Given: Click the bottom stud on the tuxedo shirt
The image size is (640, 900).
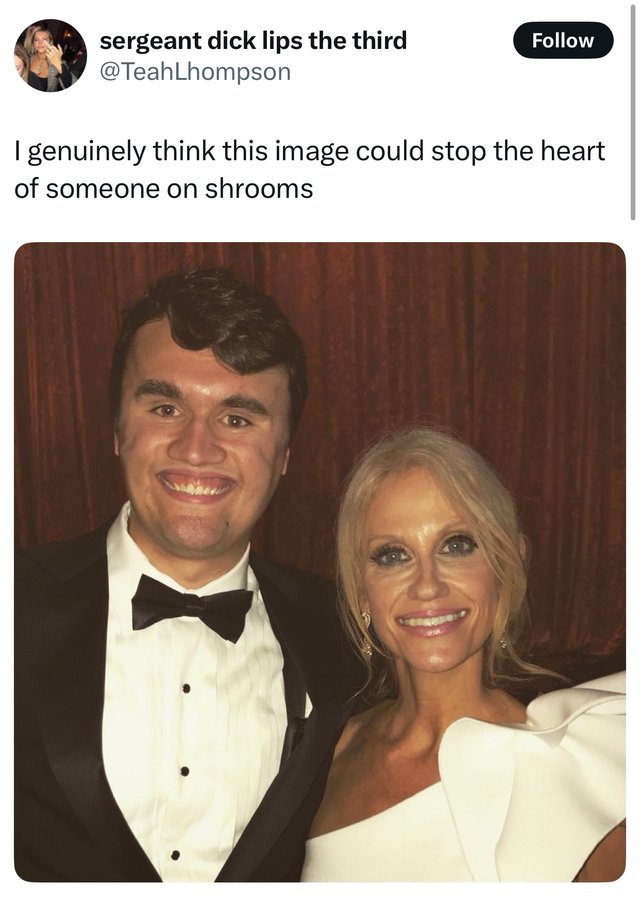Looking at the screenshot, I should (176, 855).
